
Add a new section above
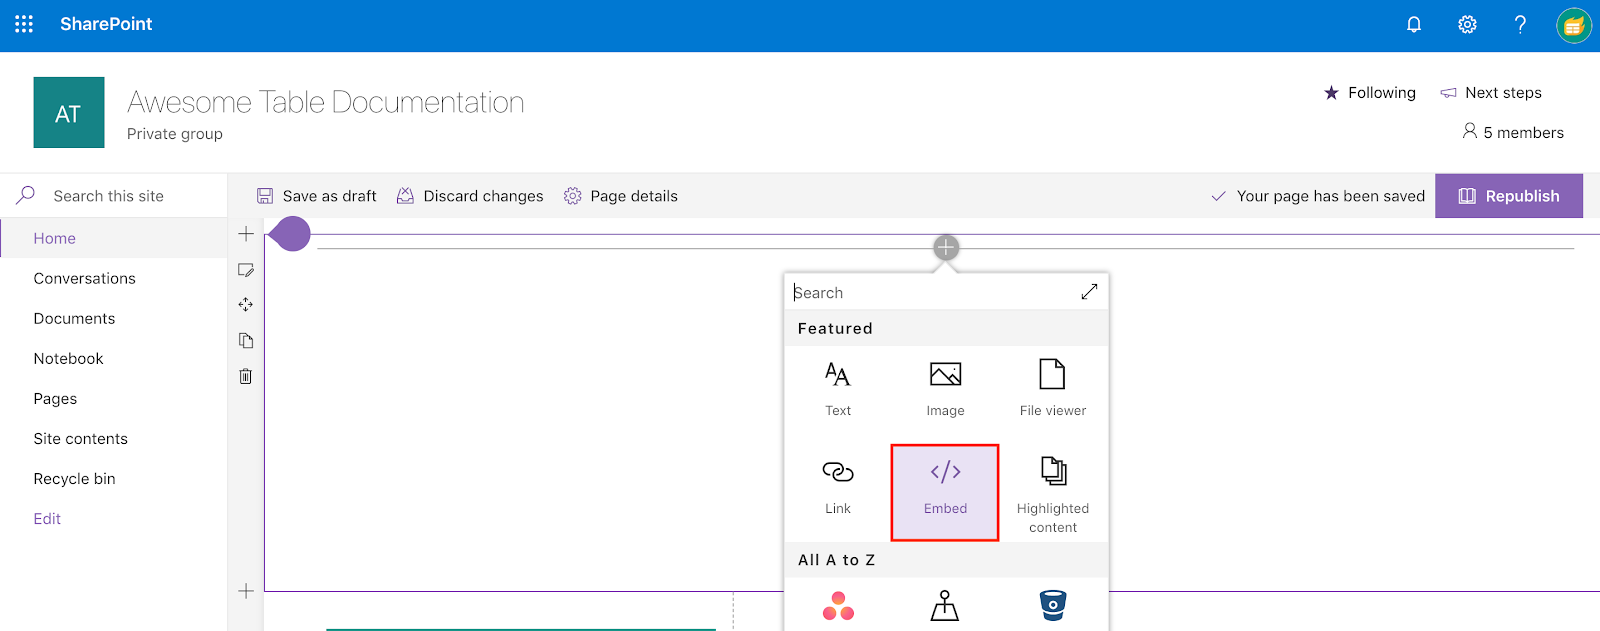tap(246, 234)
